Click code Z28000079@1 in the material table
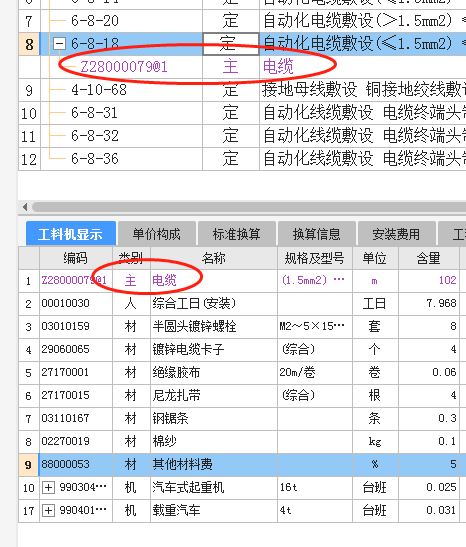Screen dimensions: 466x547 tap(74, 280)
